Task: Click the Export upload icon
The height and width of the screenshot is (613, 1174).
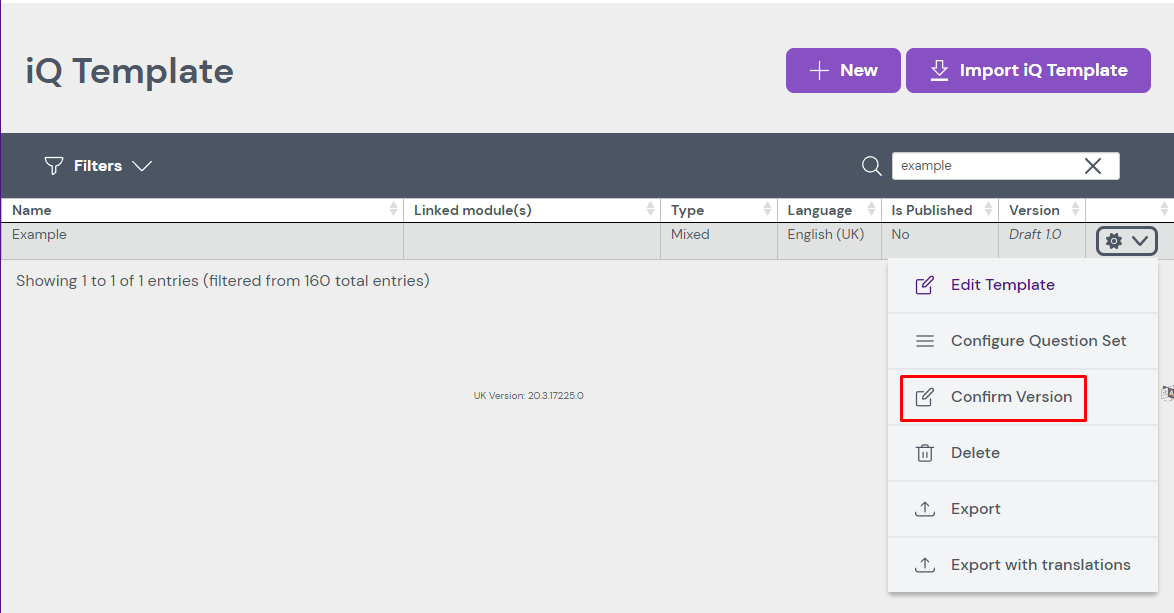Action: (924, 508)
